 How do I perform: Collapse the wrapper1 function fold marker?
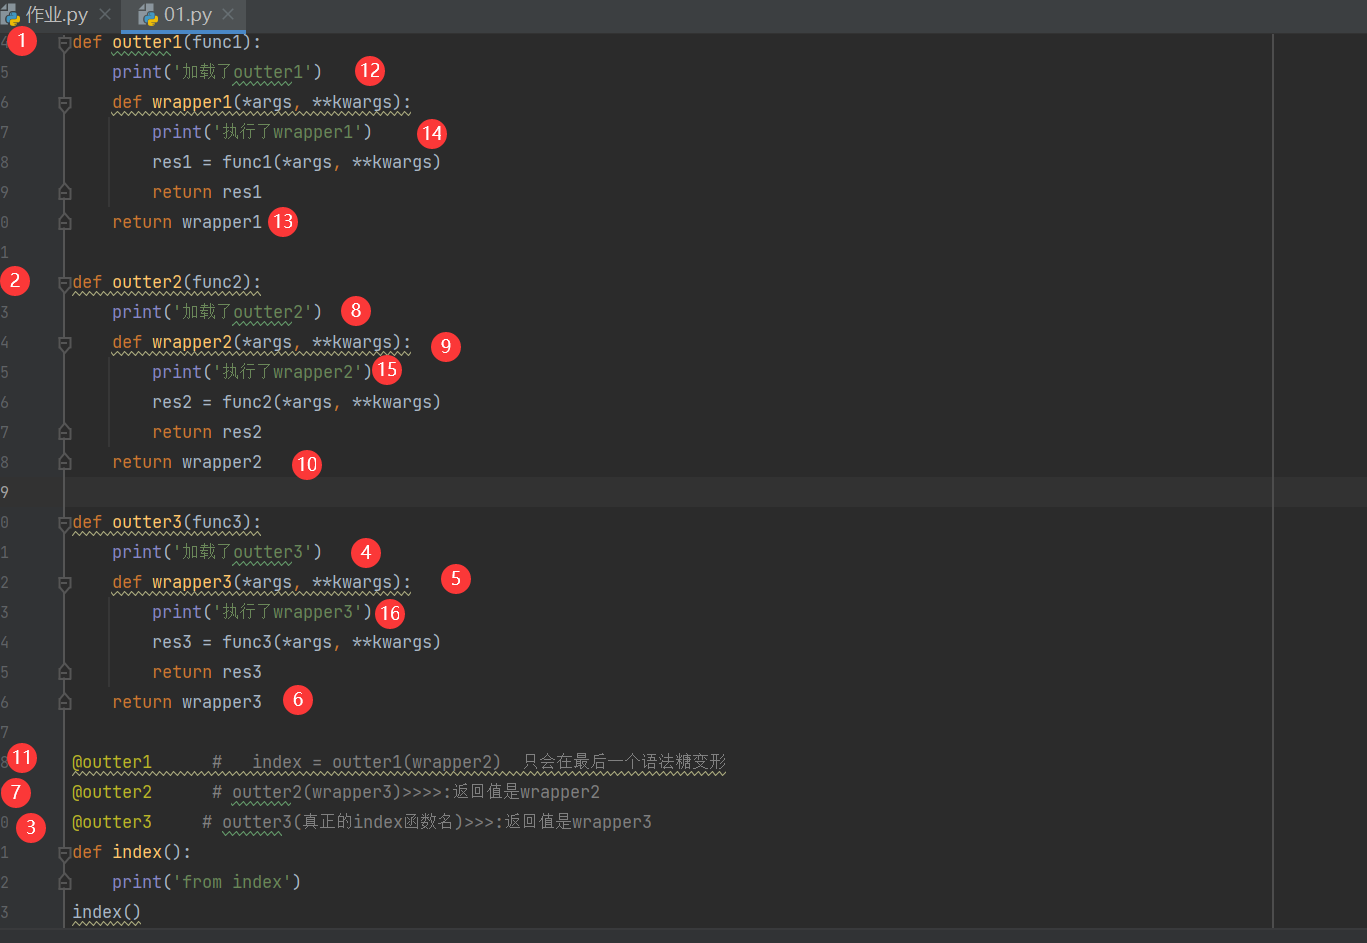[65, 103]
